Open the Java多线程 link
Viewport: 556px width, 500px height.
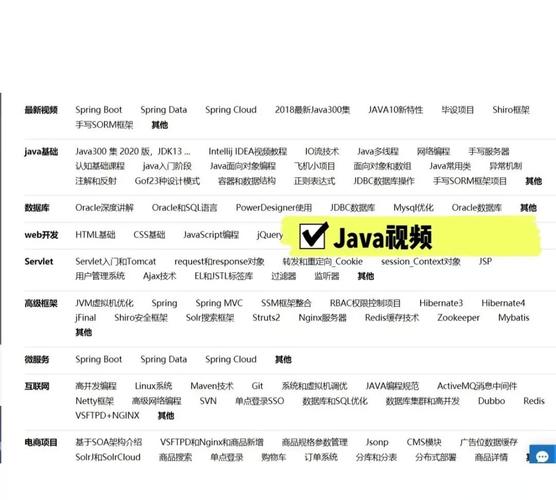378,152
